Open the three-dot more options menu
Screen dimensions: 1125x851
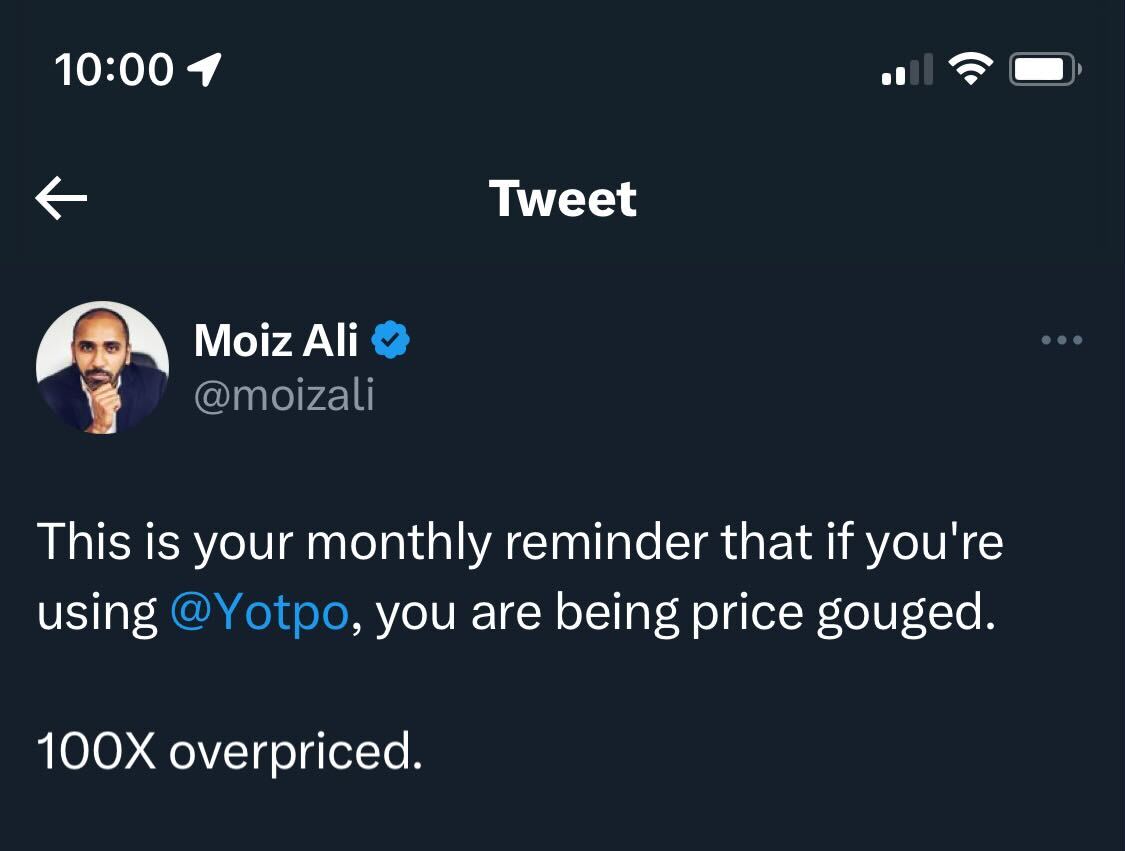[1061, 341]
